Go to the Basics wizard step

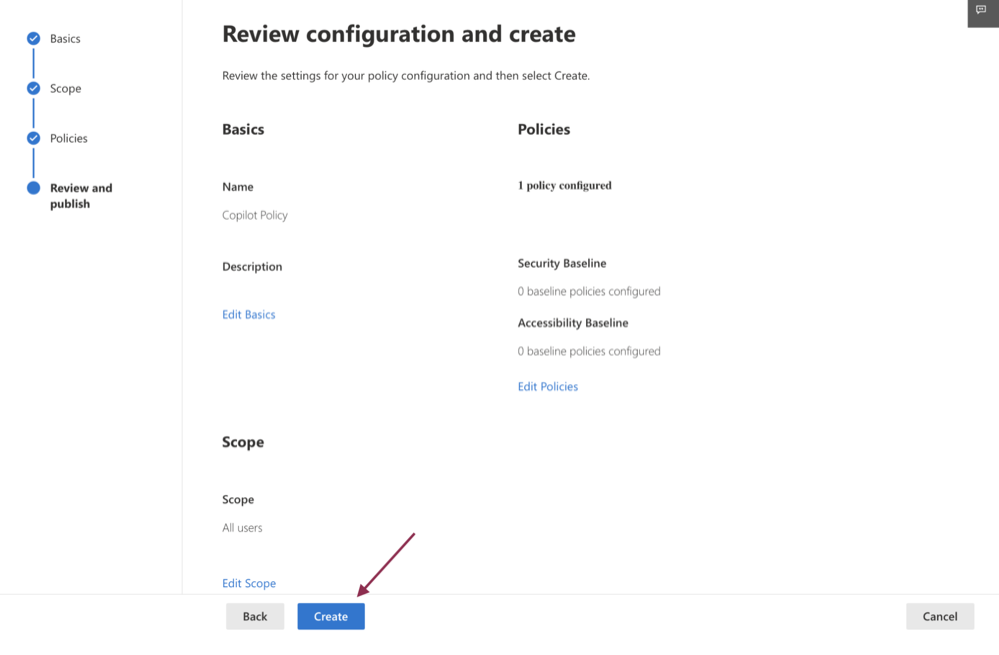(x=65, y=39)
